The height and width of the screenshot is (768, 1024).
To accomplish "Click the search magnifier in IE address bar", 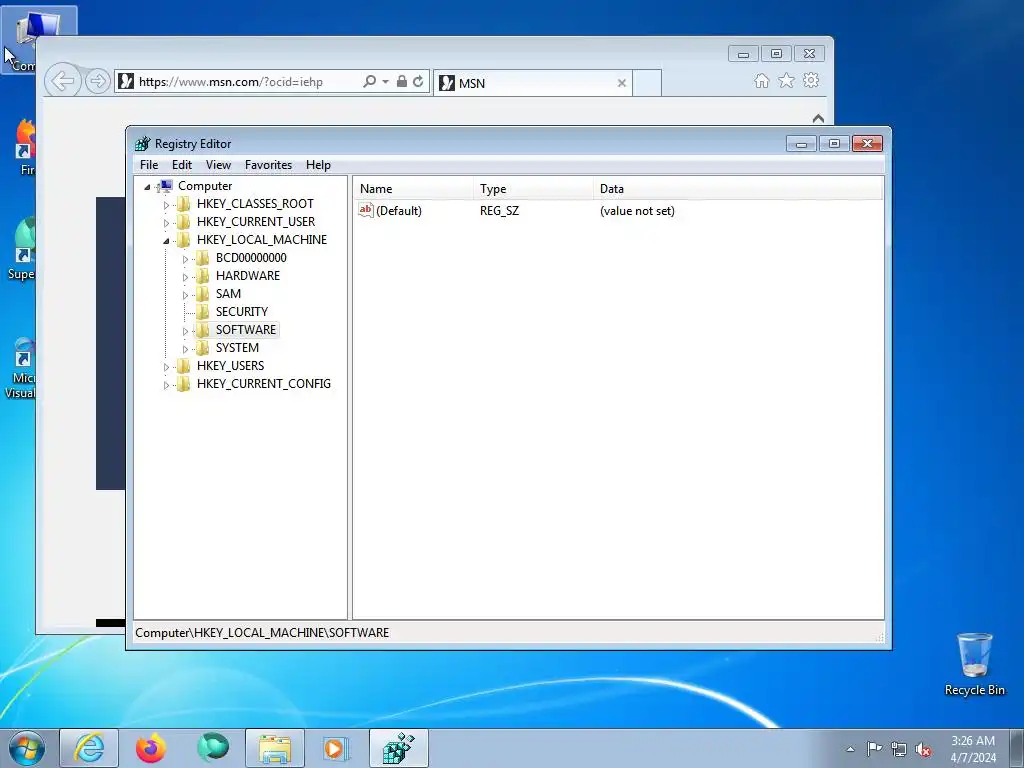I will [x=369, y=82].
